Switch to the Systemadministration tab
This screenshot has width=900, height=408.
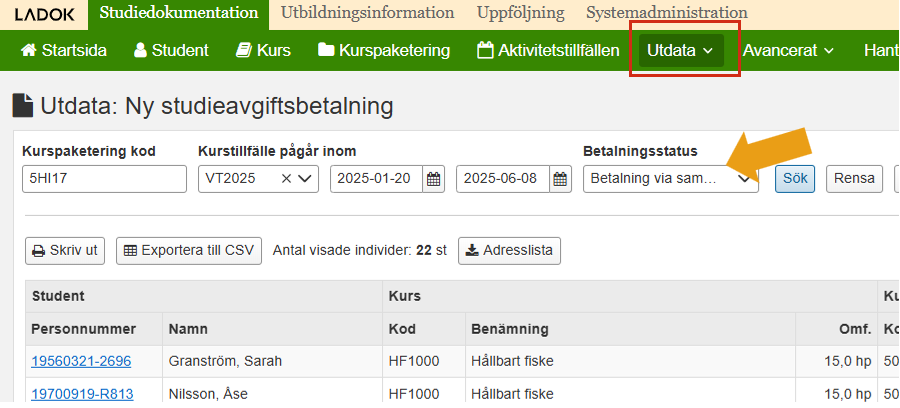click(x=667, y=13)
